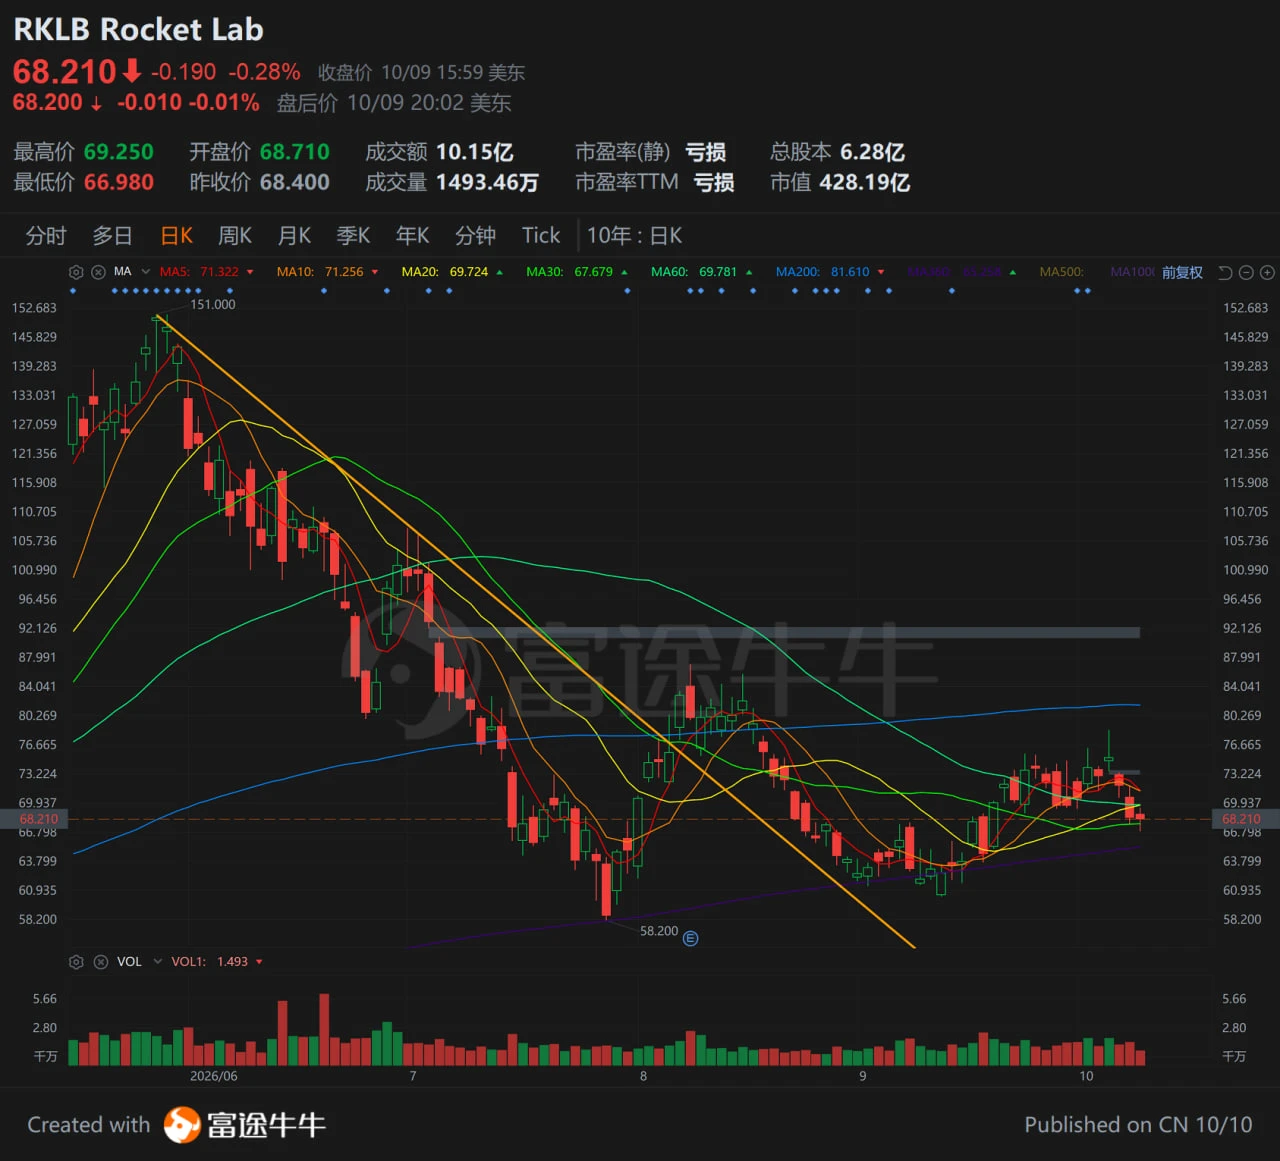Zoom out chart with the minus circle icon
Image resolution: width=1280 pixels, height=1161 pixels.
point(1246,272)
